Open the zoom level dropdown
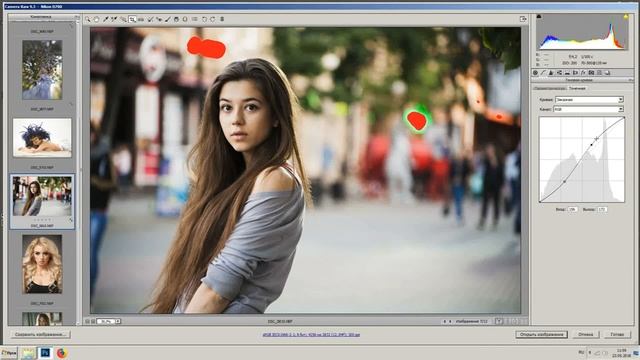 click(x=118, y=322)
